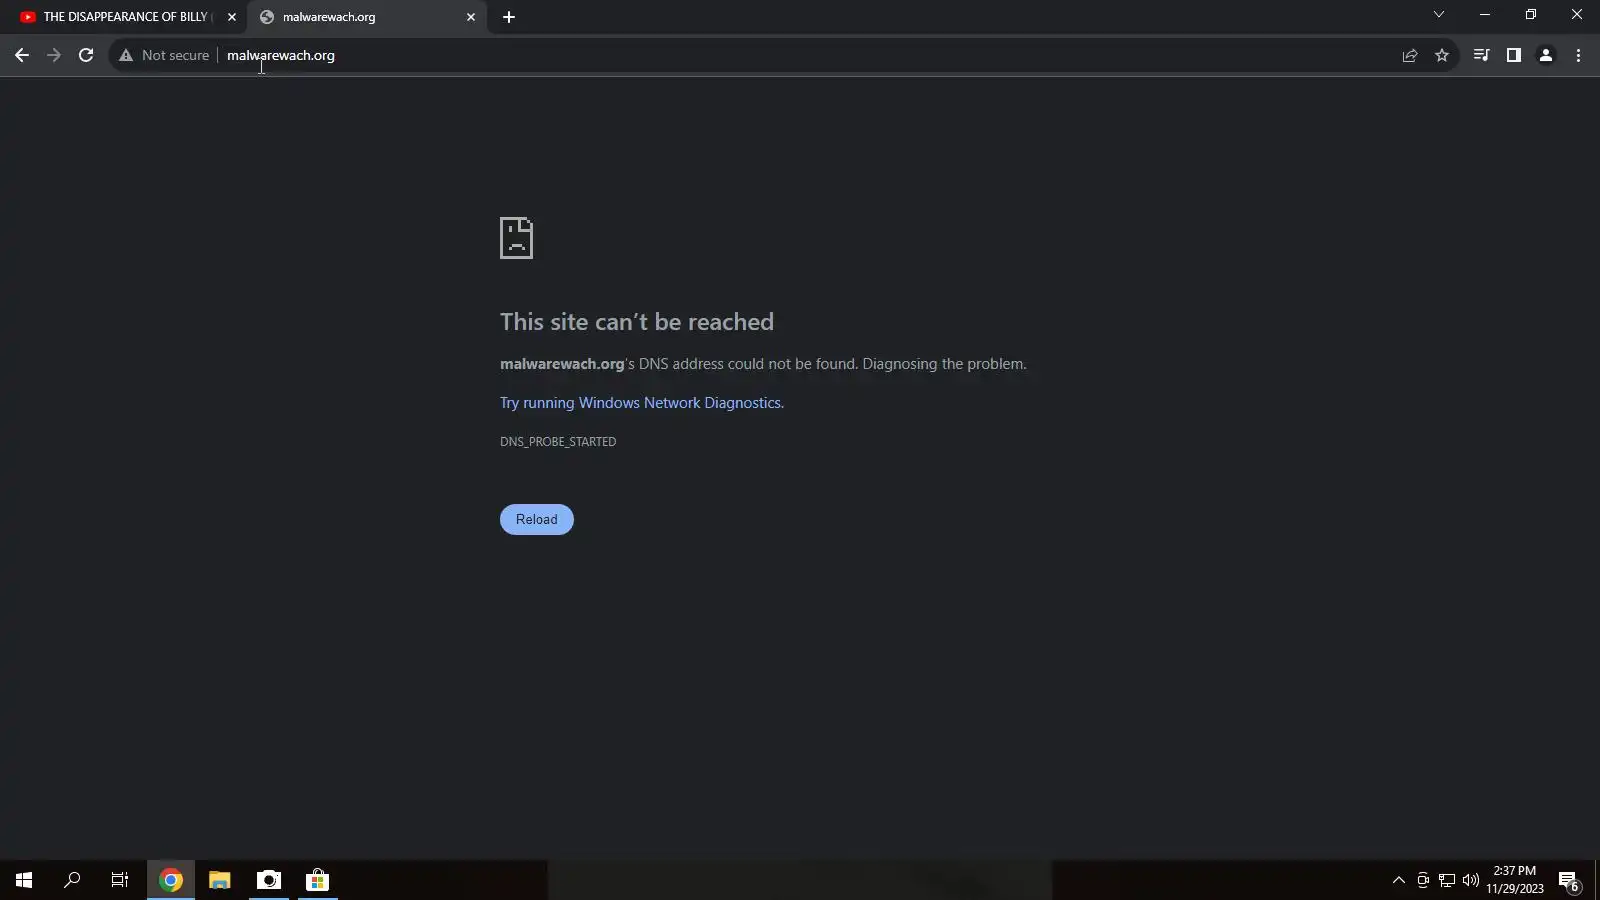This screenshot has height=900, width=1600.
Task: Open the media controls icon
Action: coord(1481,55)
